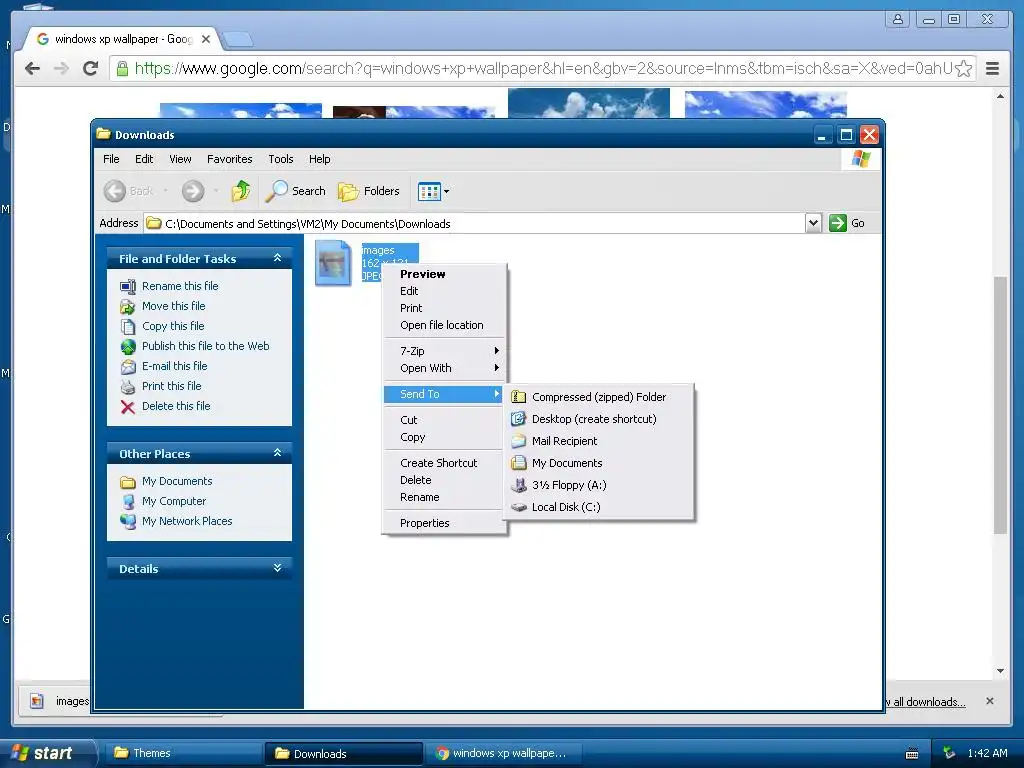Open Properties from the context menu
This screenshot has height=768, width=1024.
pos(444,523)
